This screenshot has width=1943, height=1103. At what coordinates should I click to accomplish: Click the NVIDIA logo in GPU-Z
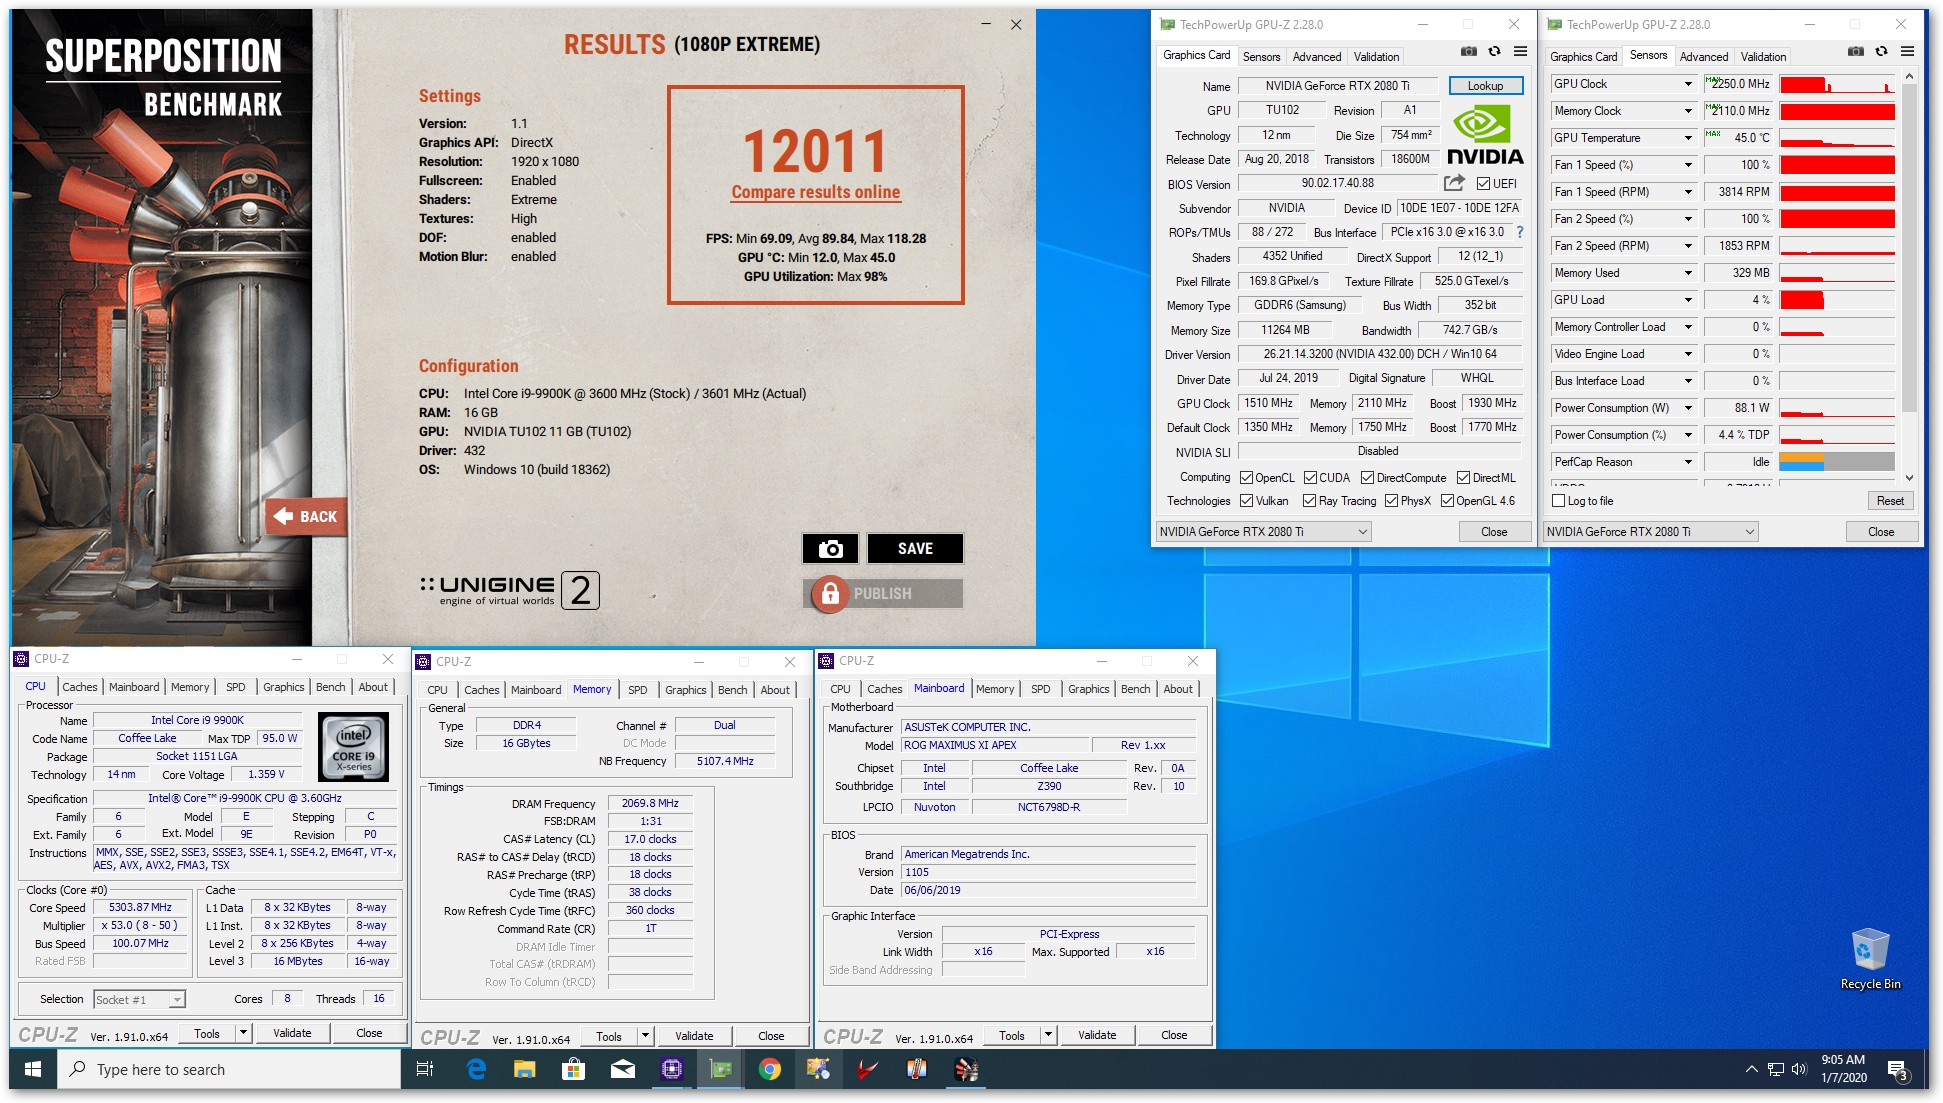click(x=1485, y=135)
